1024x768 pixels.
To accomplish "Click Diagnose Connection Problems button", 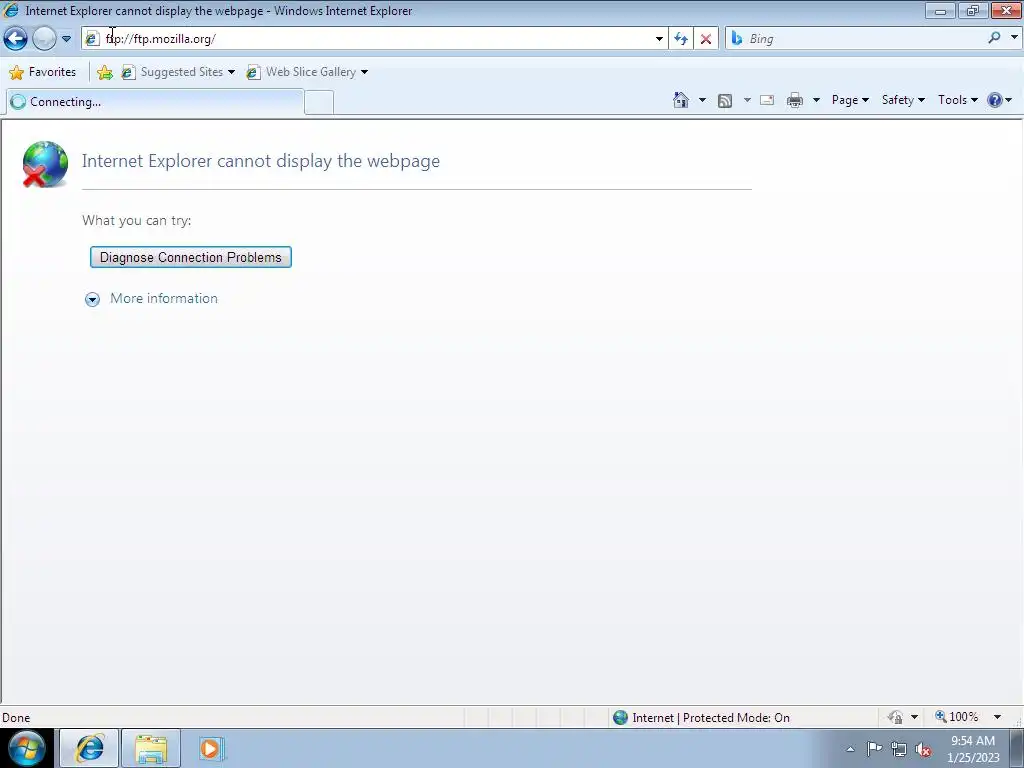I will coord(191,257).
